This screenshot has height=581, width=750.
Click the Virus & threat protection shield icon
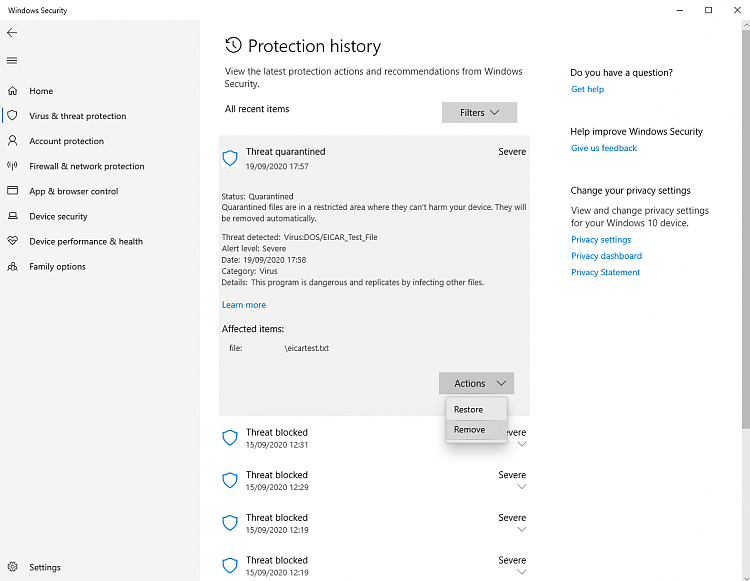click(x=12, y=115)
